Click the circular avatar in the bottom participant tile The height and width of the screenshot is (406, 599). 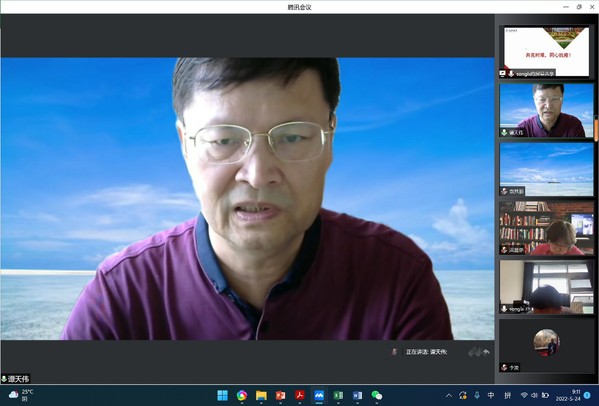click(546, 343)
